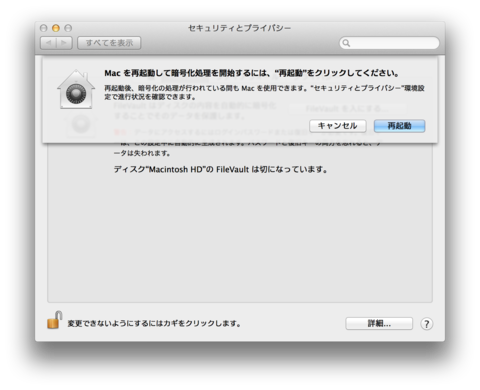Image resolution: width=480 pixels, height=390 pixels.
Task: Click the FileVault house icon in the dialog
Action: coord(76,89)
